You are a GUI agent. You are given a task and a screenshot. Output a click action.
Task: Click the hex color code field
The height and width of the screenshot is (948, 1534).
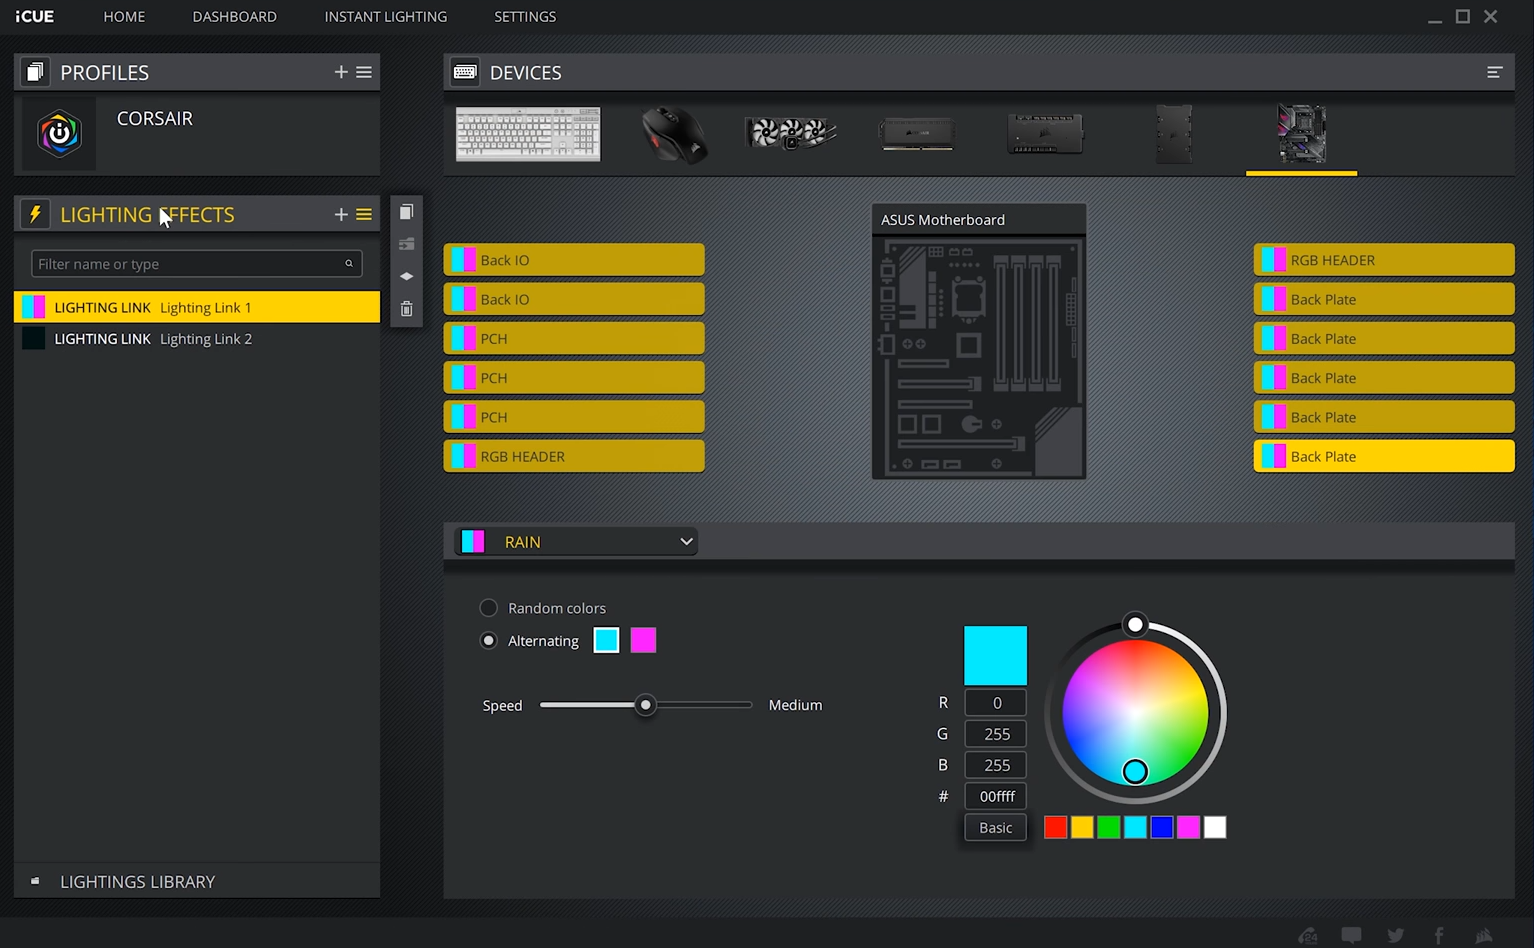(995, 796)
